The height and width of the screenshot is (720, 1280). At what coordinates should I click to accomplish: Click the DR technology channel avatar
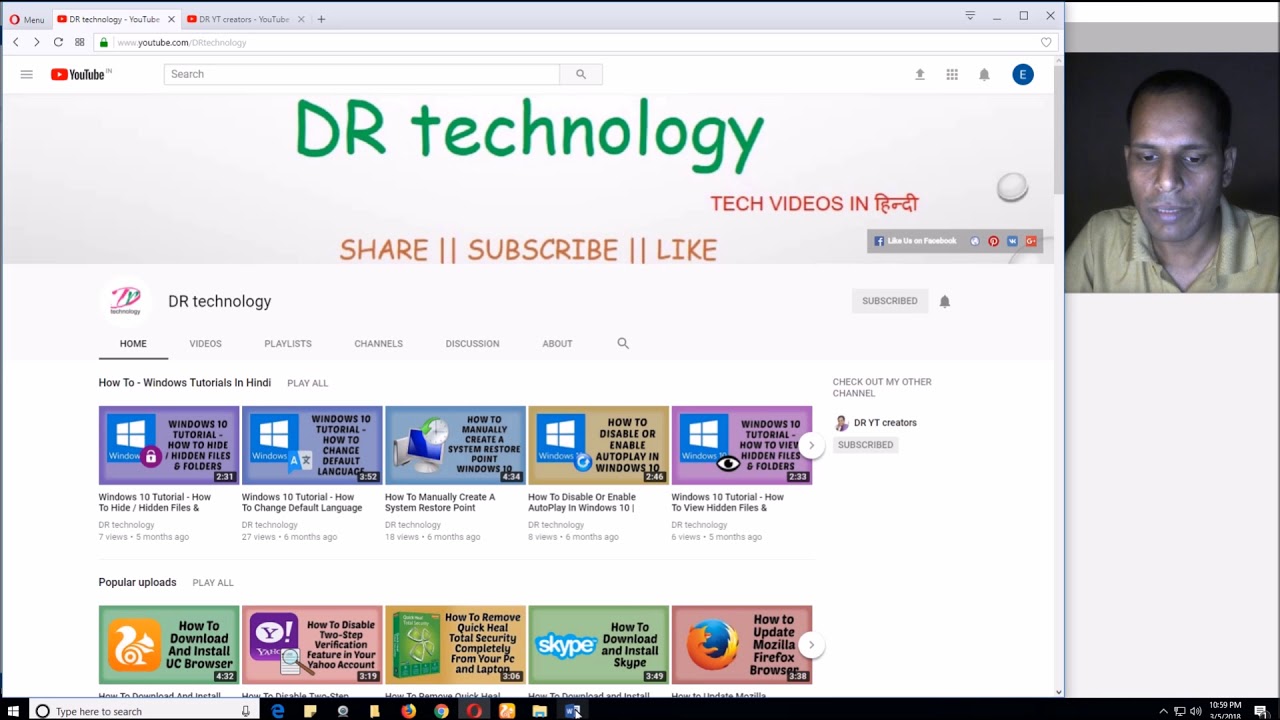pyautogui.click(x=125, y=300)
